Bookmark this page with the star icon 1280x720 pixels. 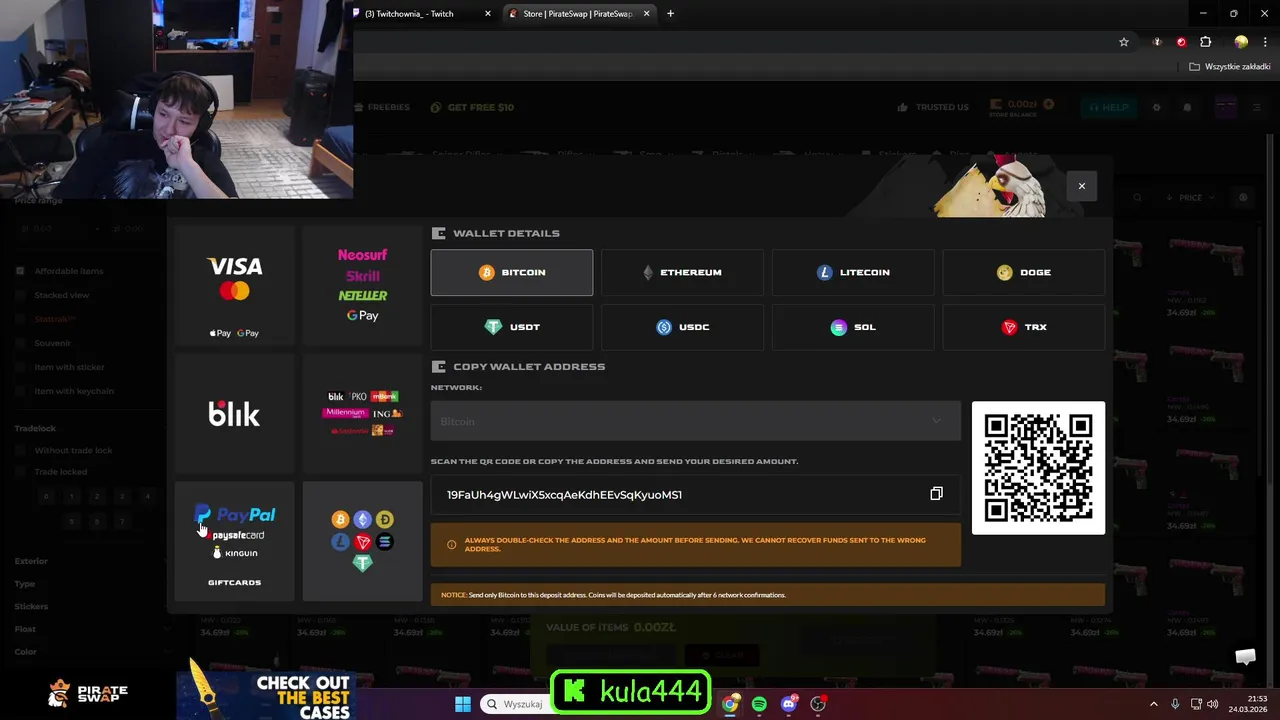click(x=1124, y=42)
